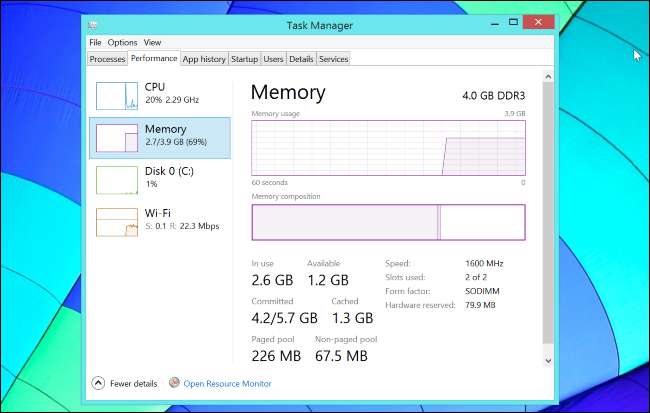The width and height of the screenshot is (650, 413).
Task: Click the Memory usage graph
Action: (x=388, y=148)
